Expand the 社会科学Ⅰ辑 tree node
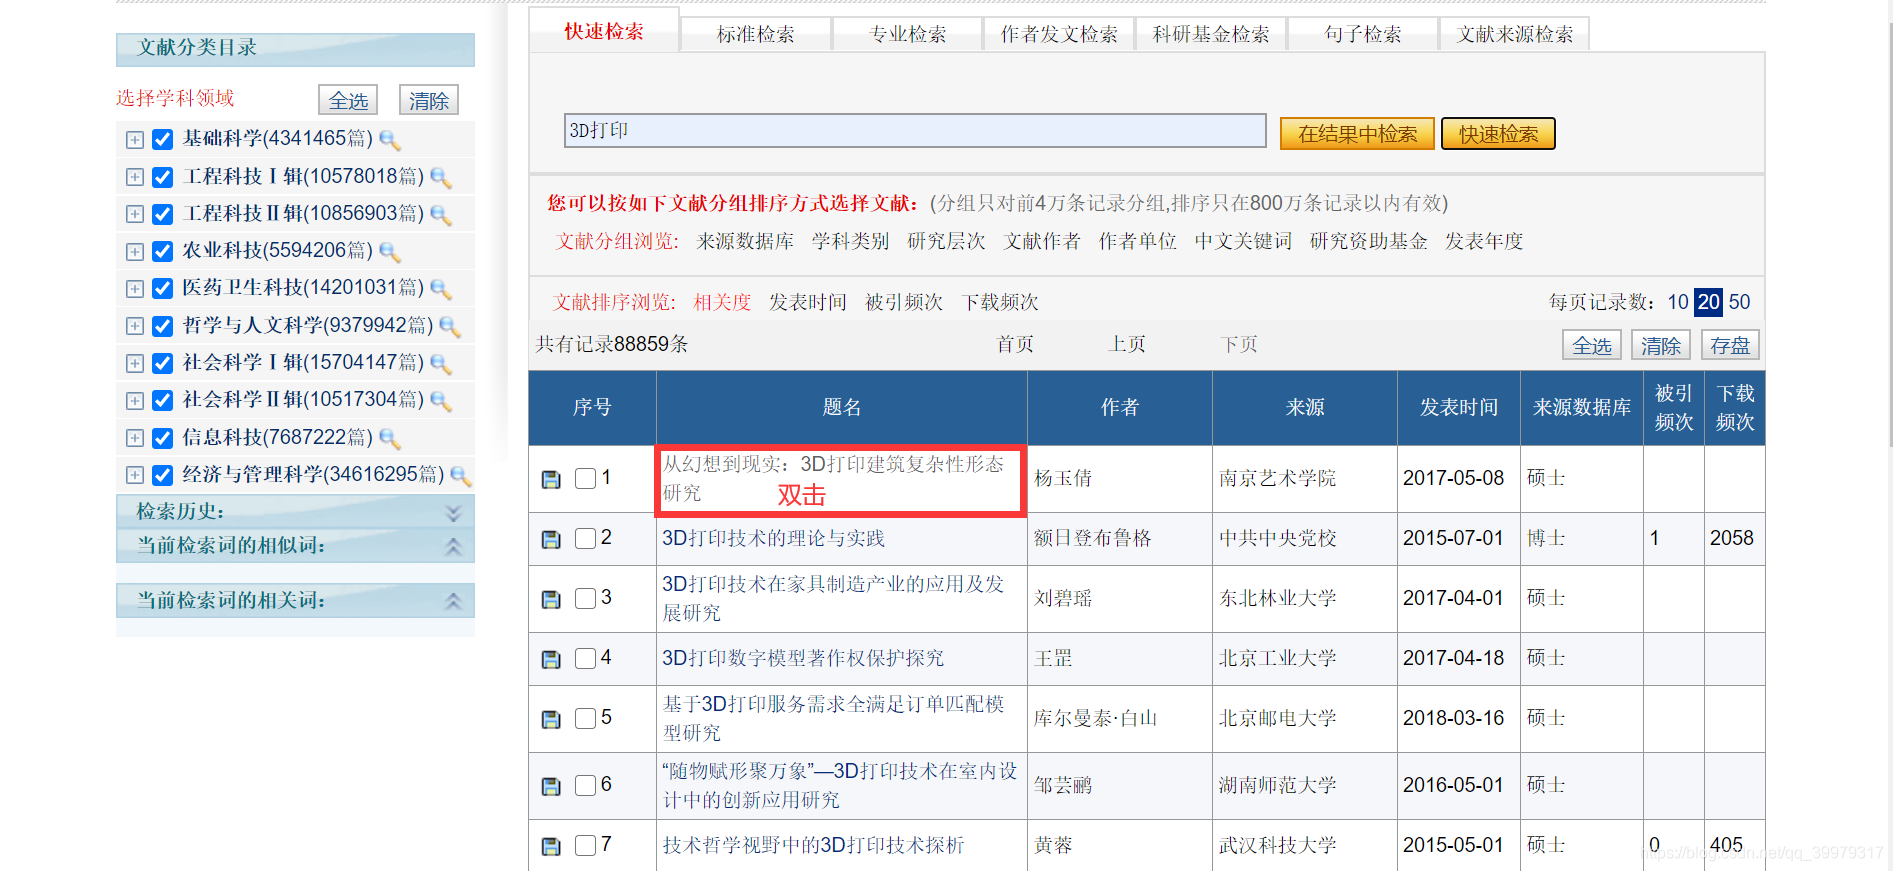Viewport: 1893px width, 871px height. pos(135,363)
